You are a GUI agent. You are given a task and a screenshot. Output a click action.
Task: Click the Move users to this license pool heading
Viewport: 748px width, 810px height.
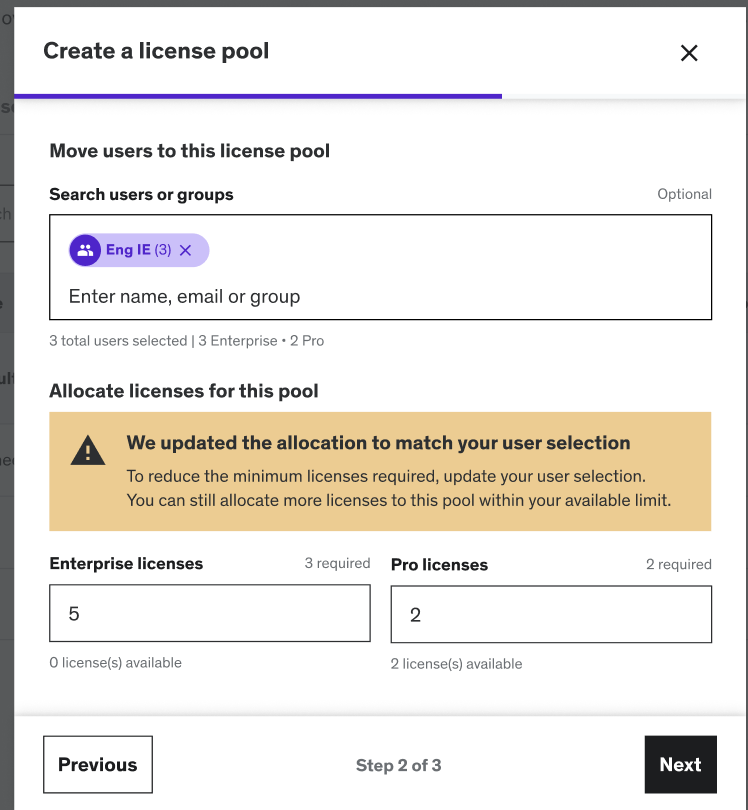coord(189,151)
